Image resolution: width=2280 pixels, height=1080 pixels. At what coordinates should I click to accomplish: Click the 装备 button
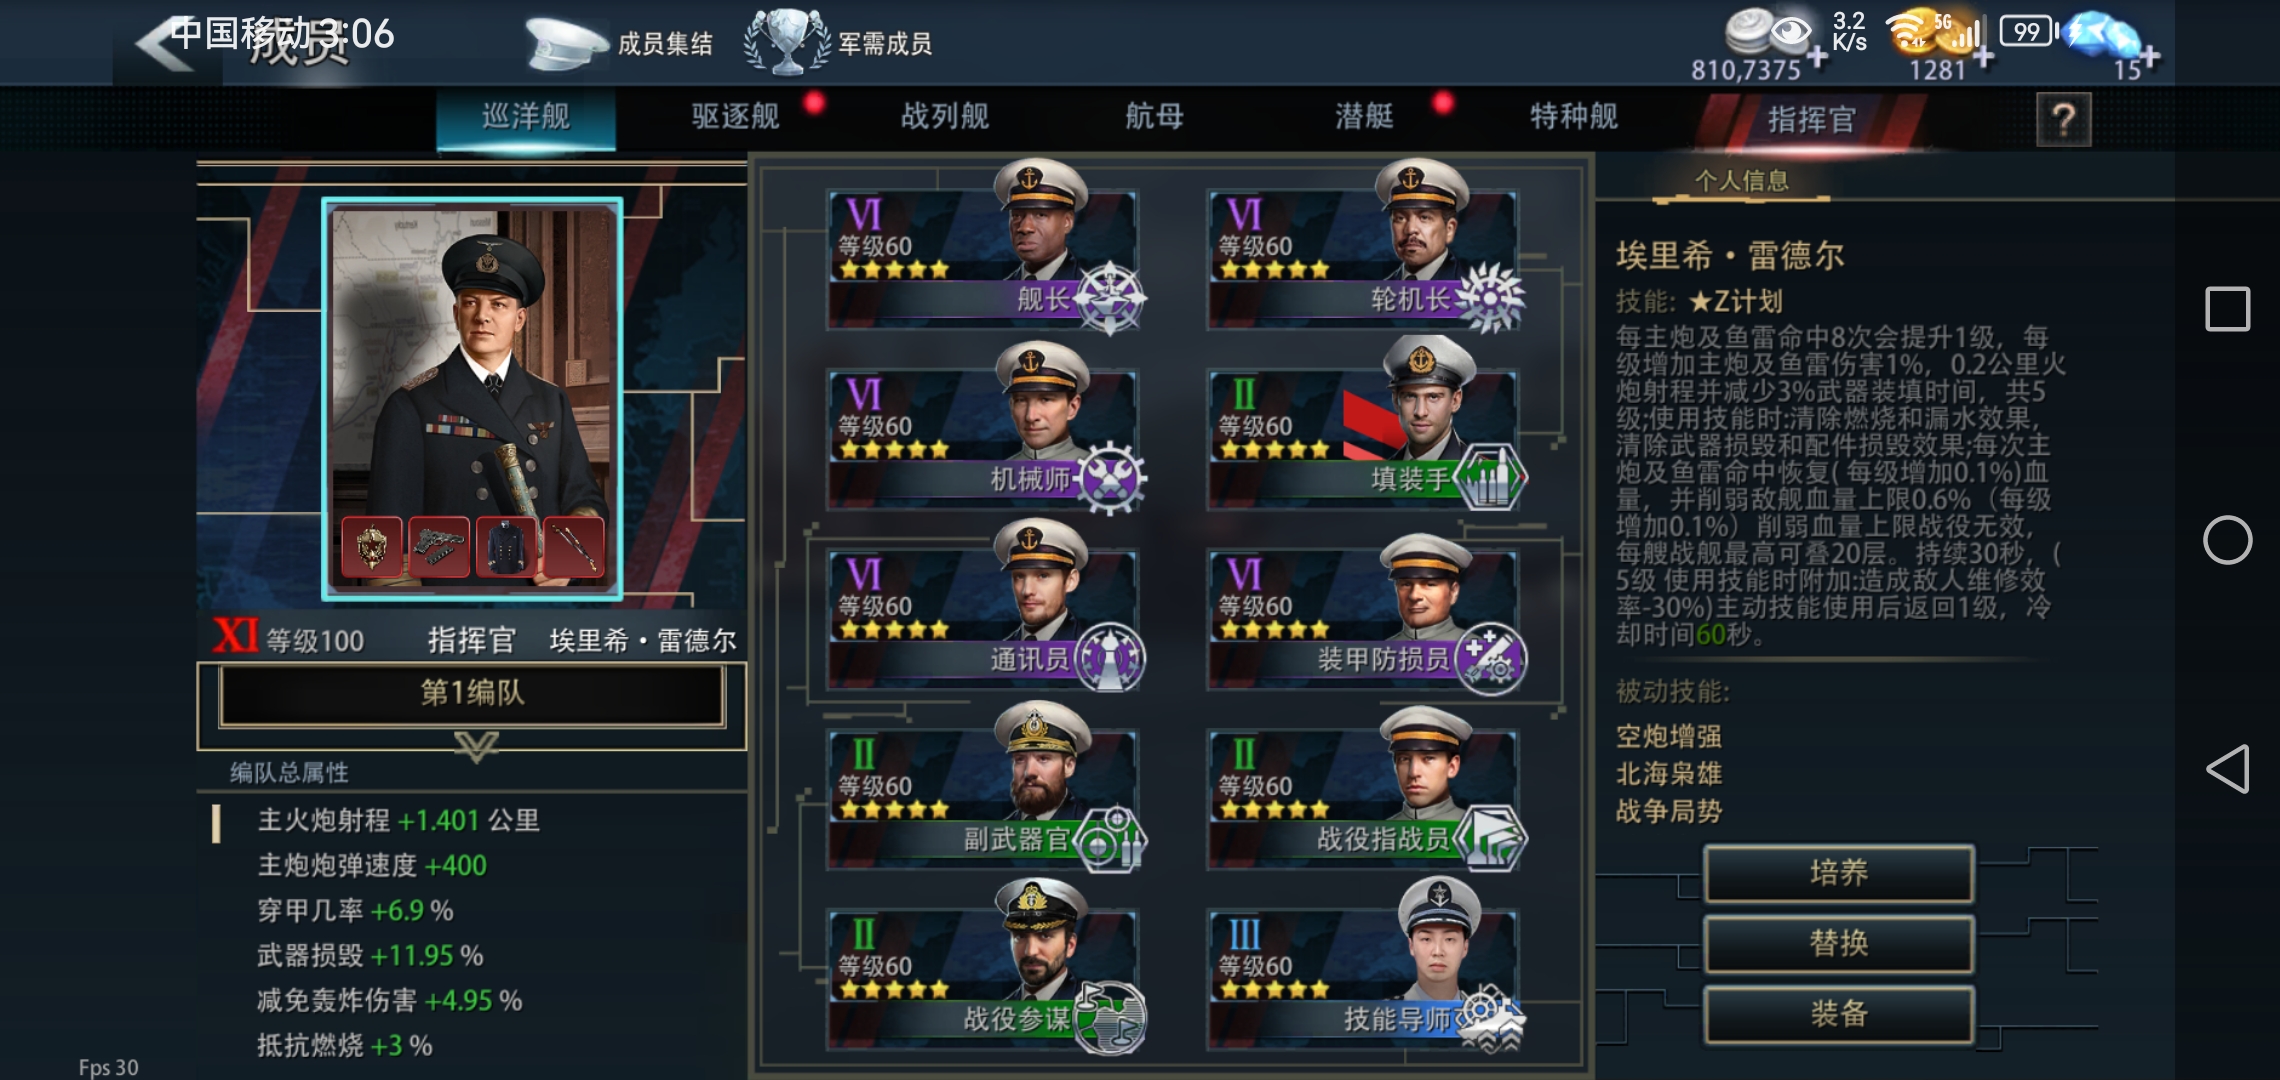(1839, 1014)
